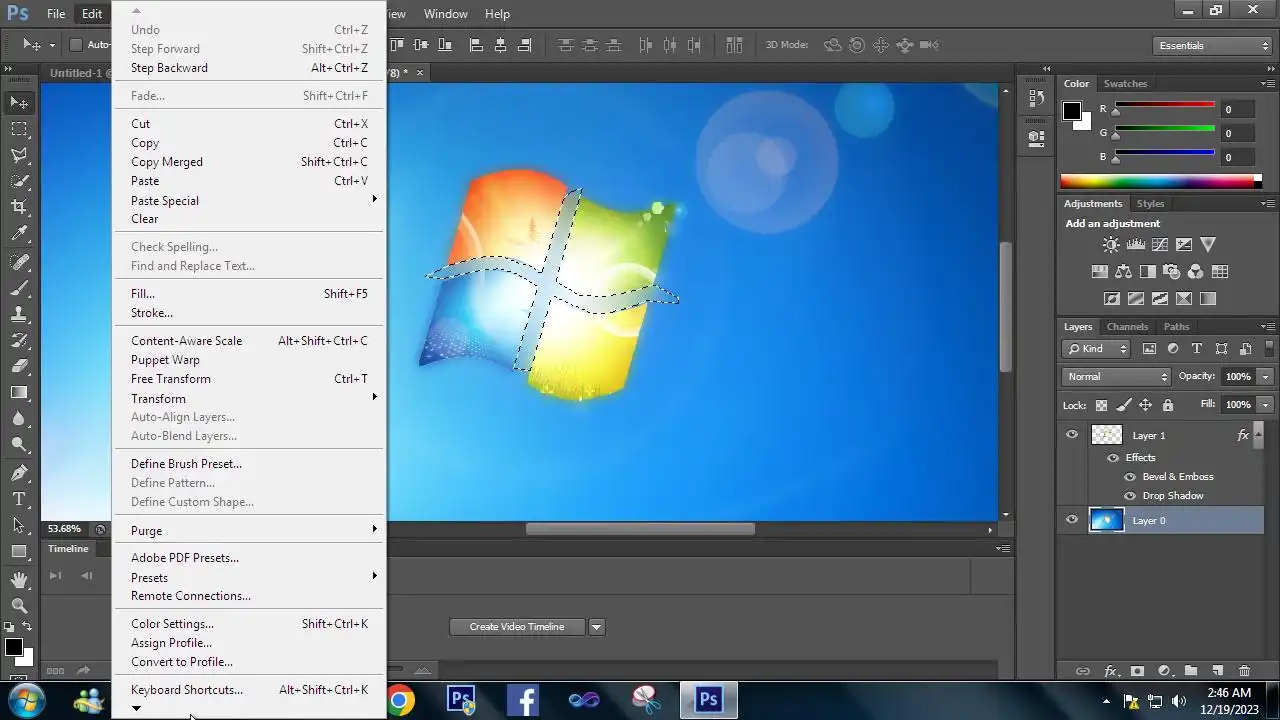Click the delete layer trash icon
1280x720 pixels.
(1244, 671)
